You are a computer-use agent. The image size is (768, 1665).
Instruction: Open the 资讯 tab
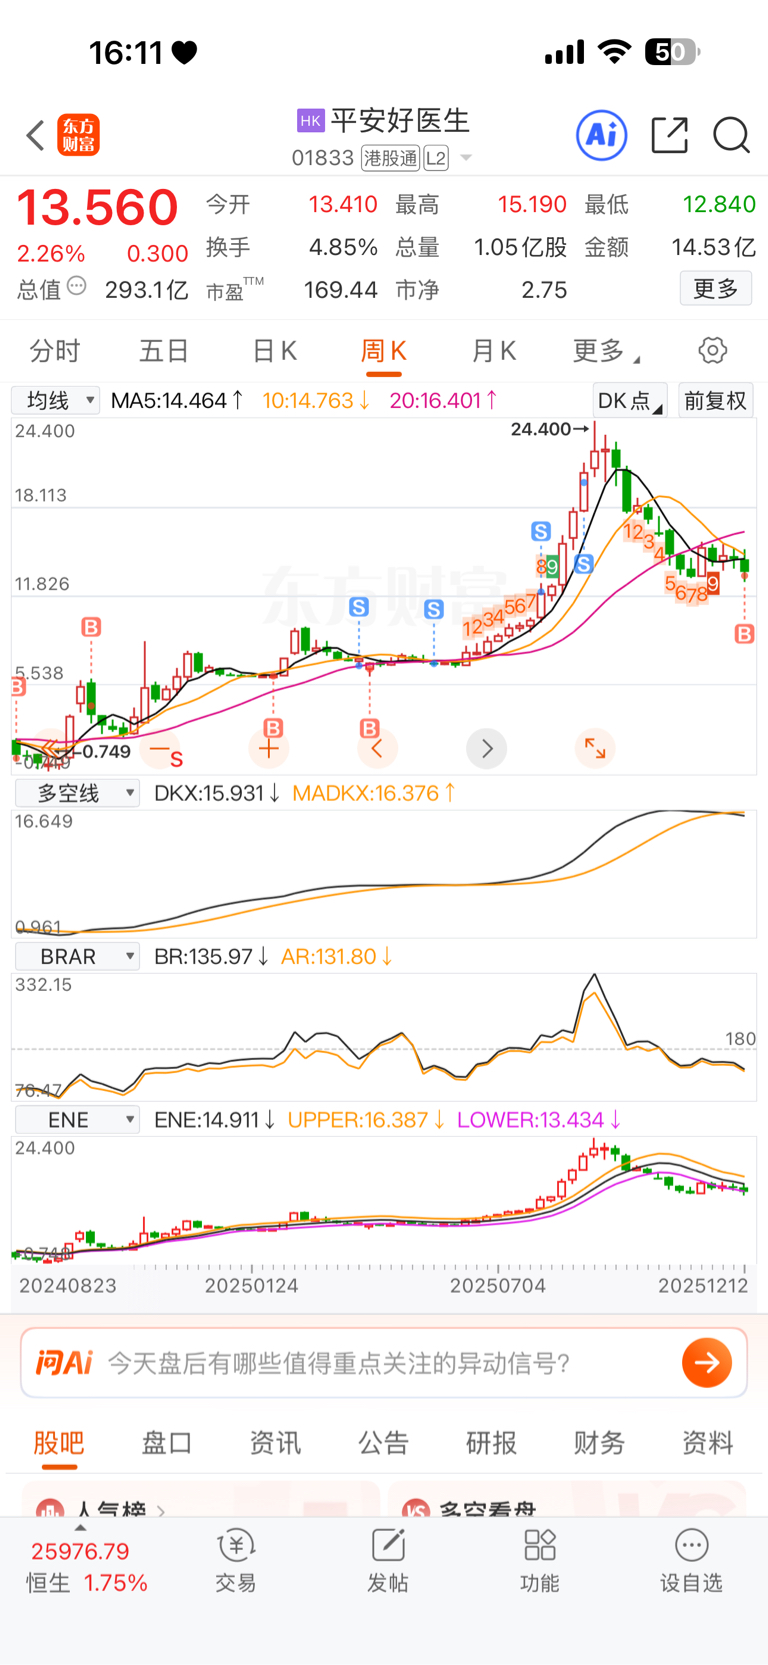[x=275, y=1443]
